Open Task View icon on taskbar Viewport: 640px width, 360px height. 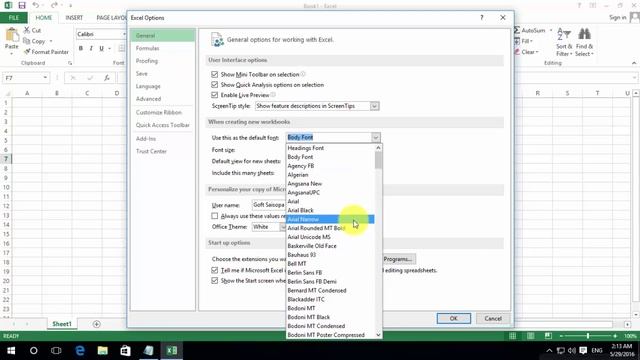(x=56, y=351)
